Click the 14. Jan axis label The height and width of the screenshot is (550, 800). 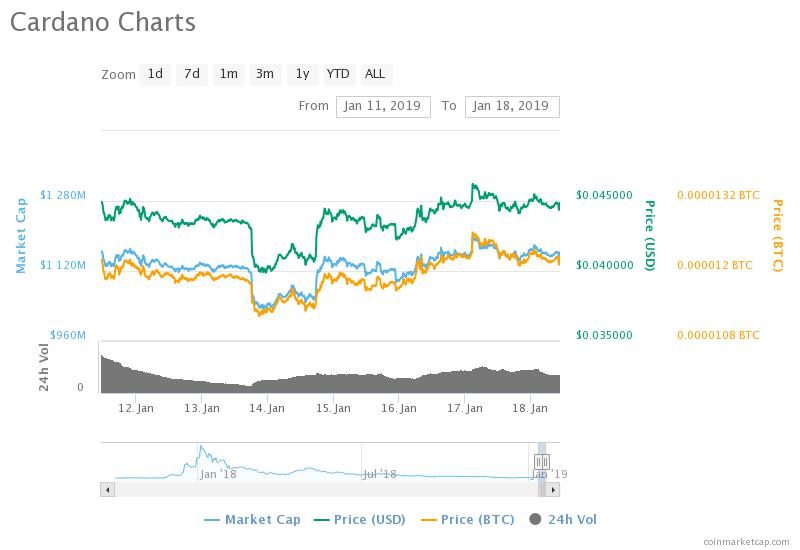(x=267, y=408)
